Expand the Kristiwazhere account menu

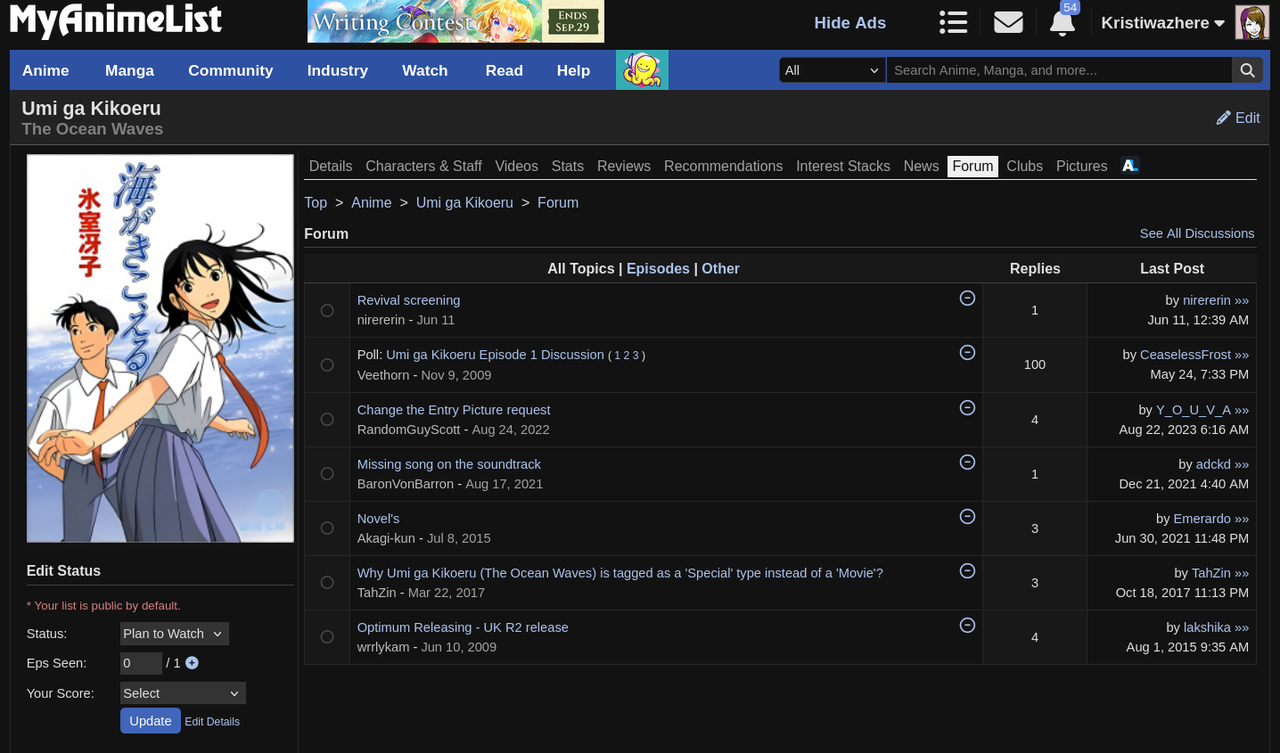(x=1162, y=22)
